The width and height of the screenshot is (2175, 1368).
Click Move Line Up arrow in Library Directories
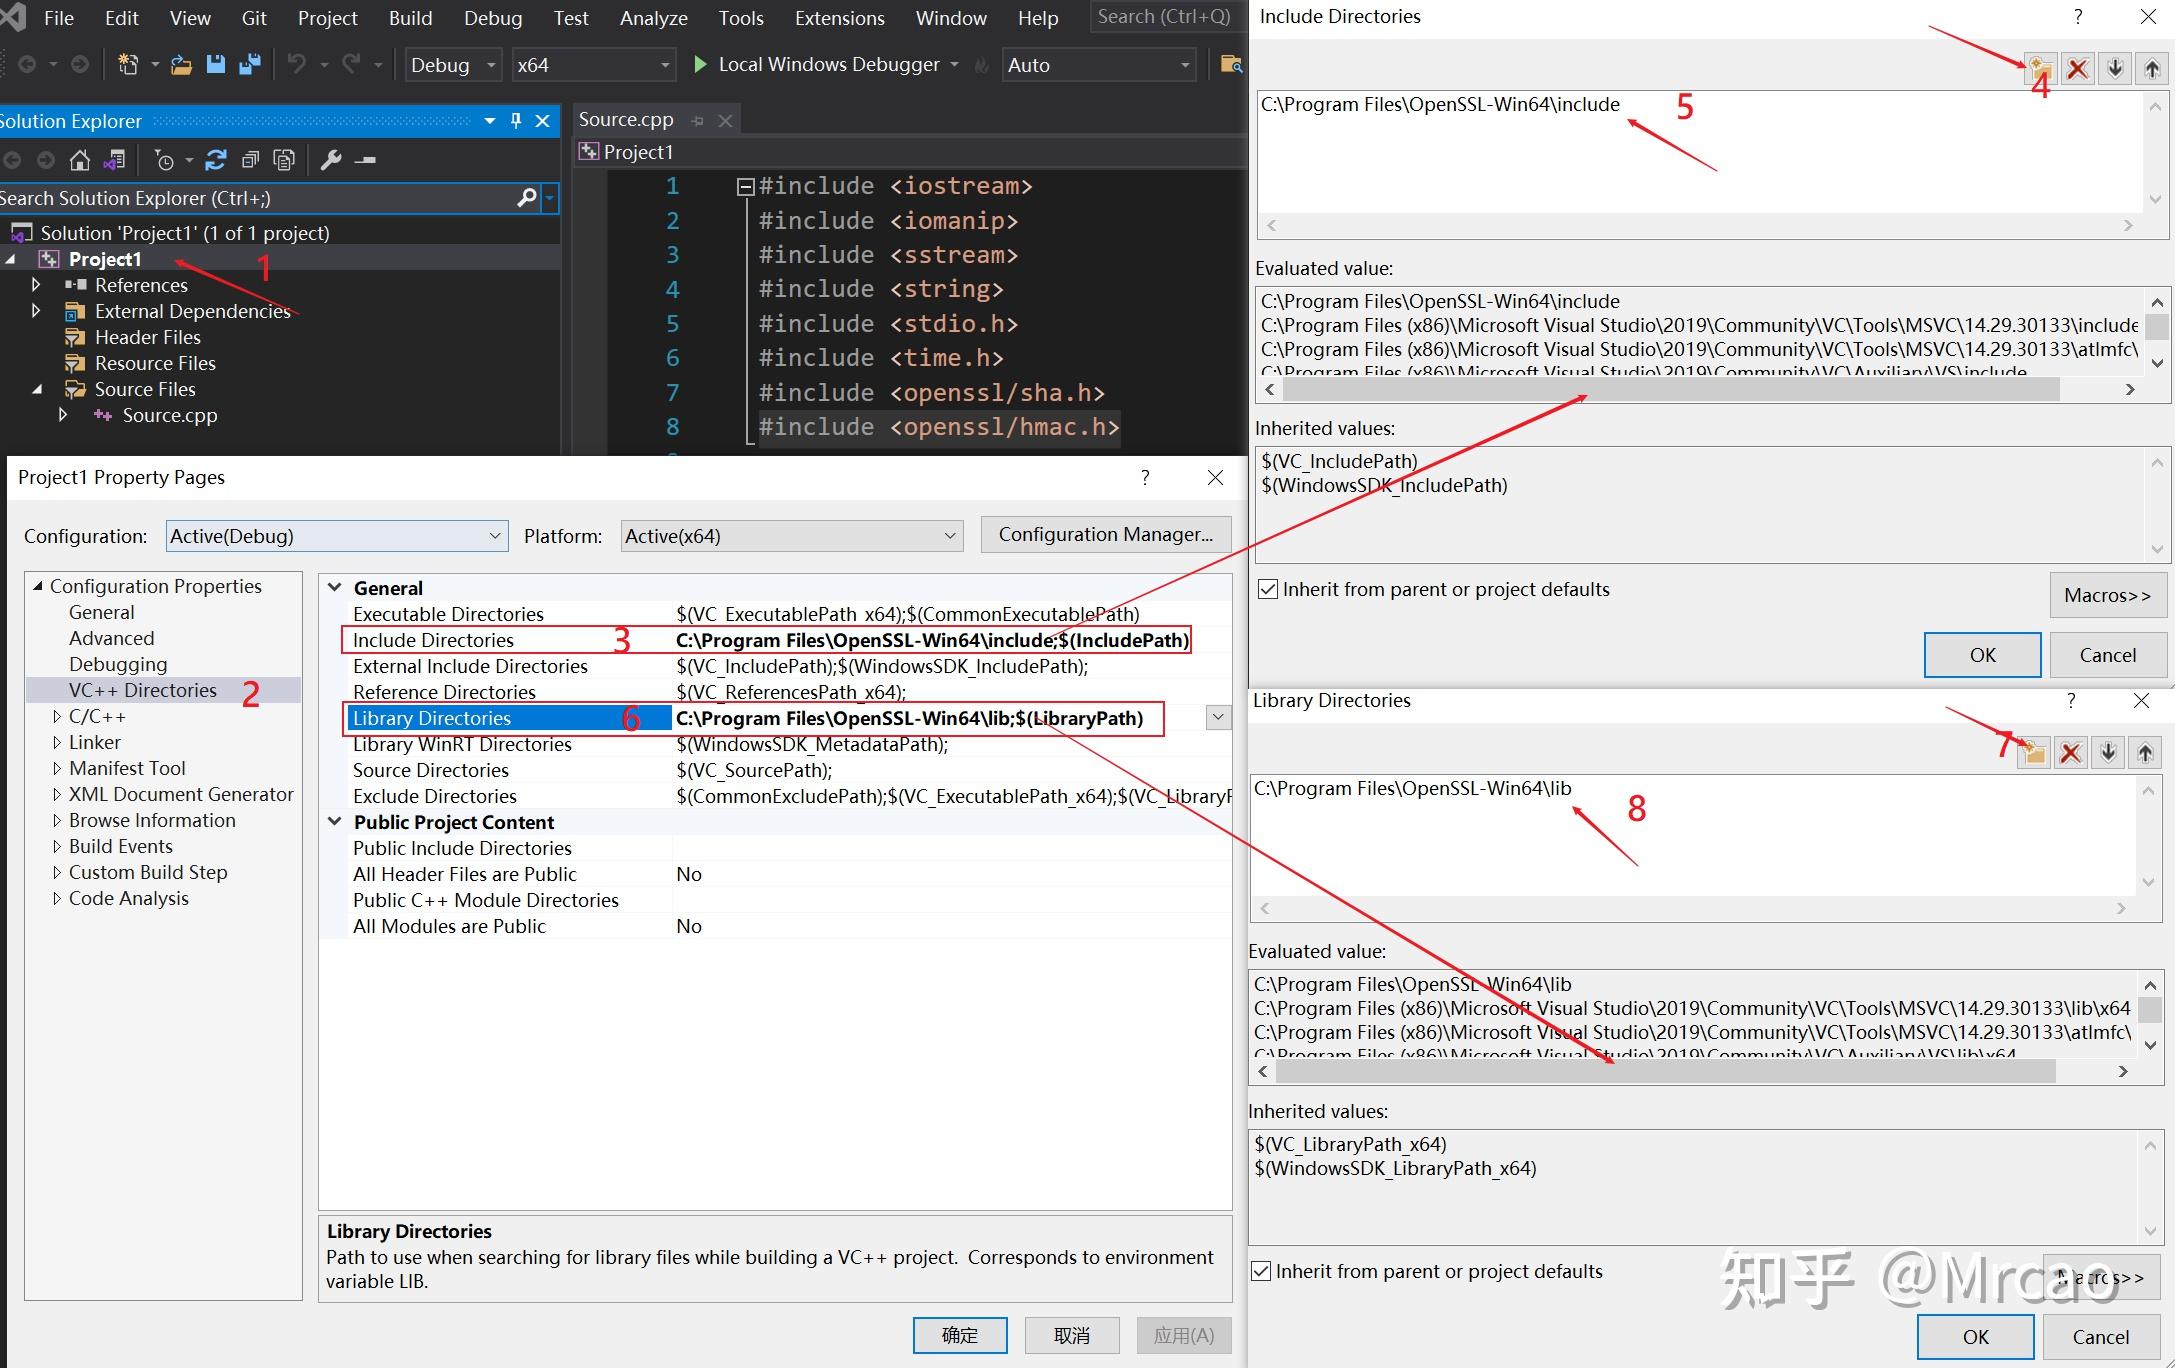point(2145,752)
